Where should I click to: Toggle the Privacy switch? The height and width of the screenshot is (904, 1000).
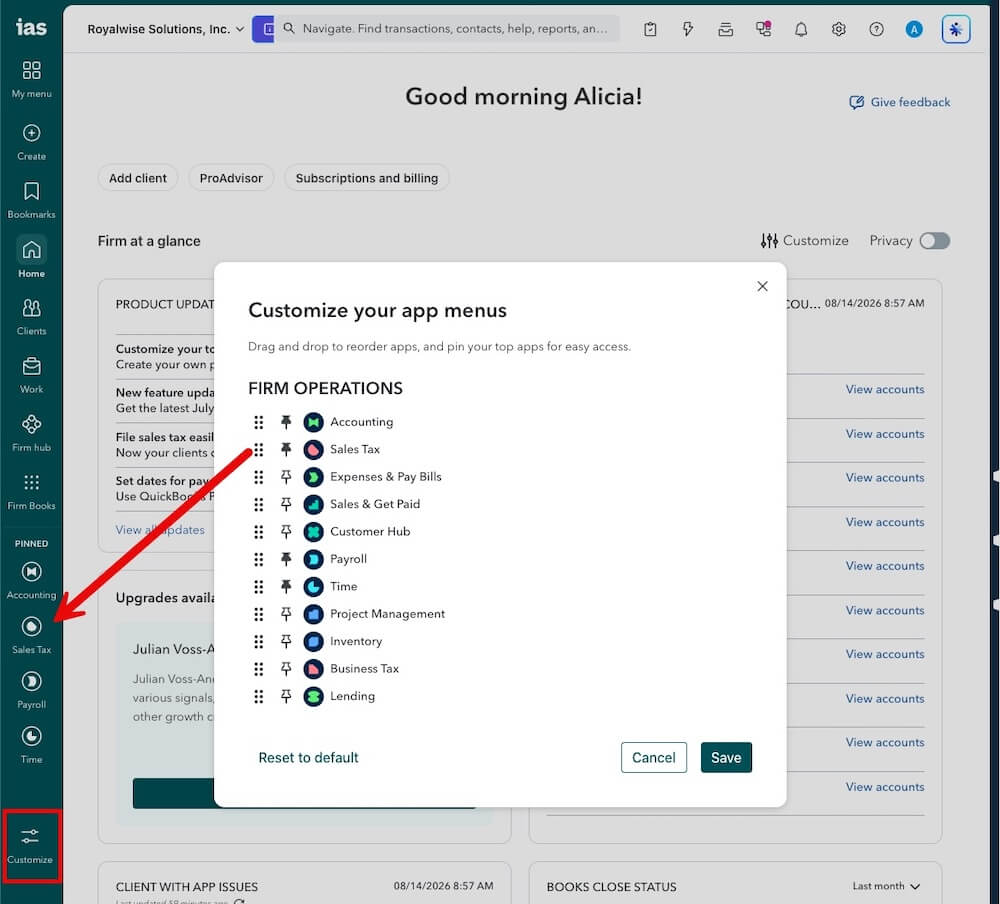(x=934, y=241)
